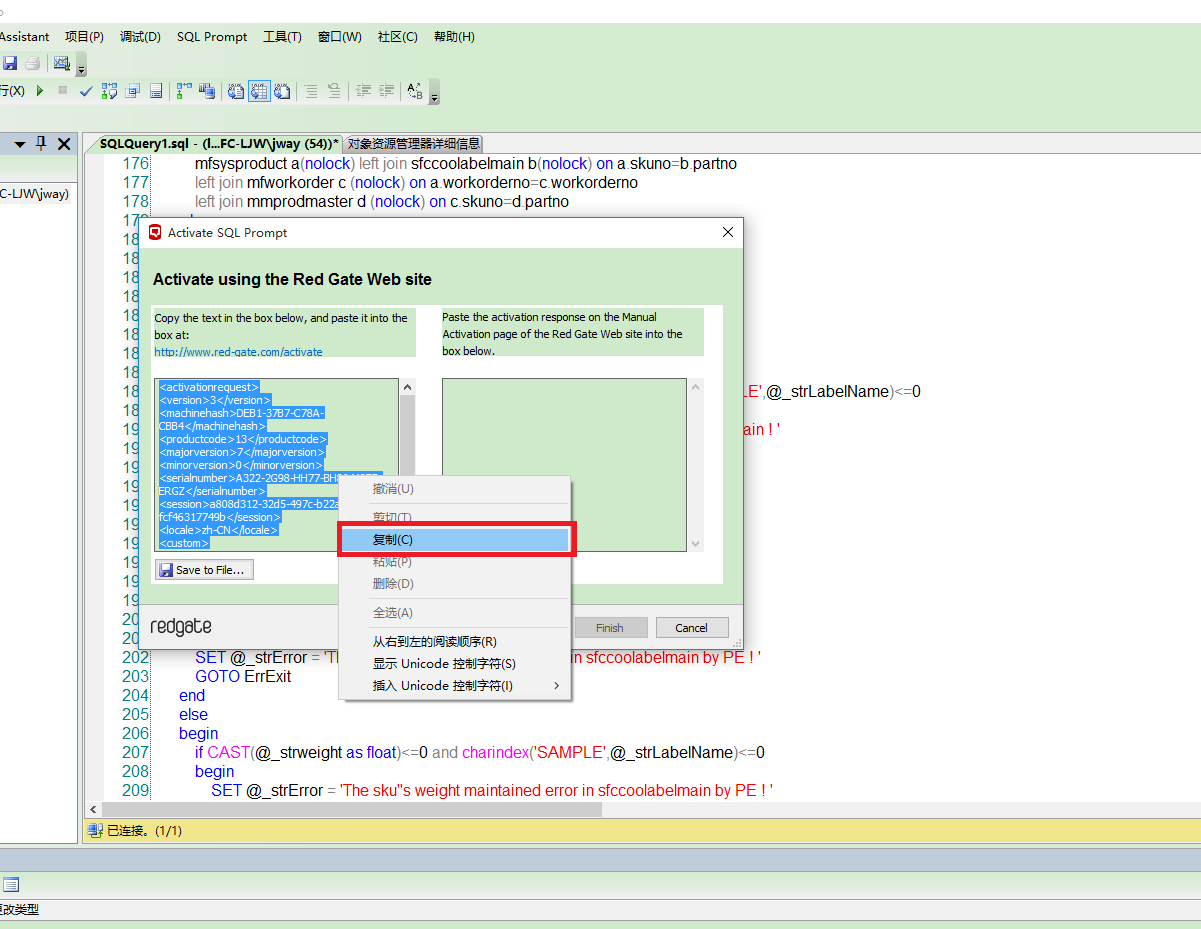Click the connection status icon in status bar

(95, 830)
